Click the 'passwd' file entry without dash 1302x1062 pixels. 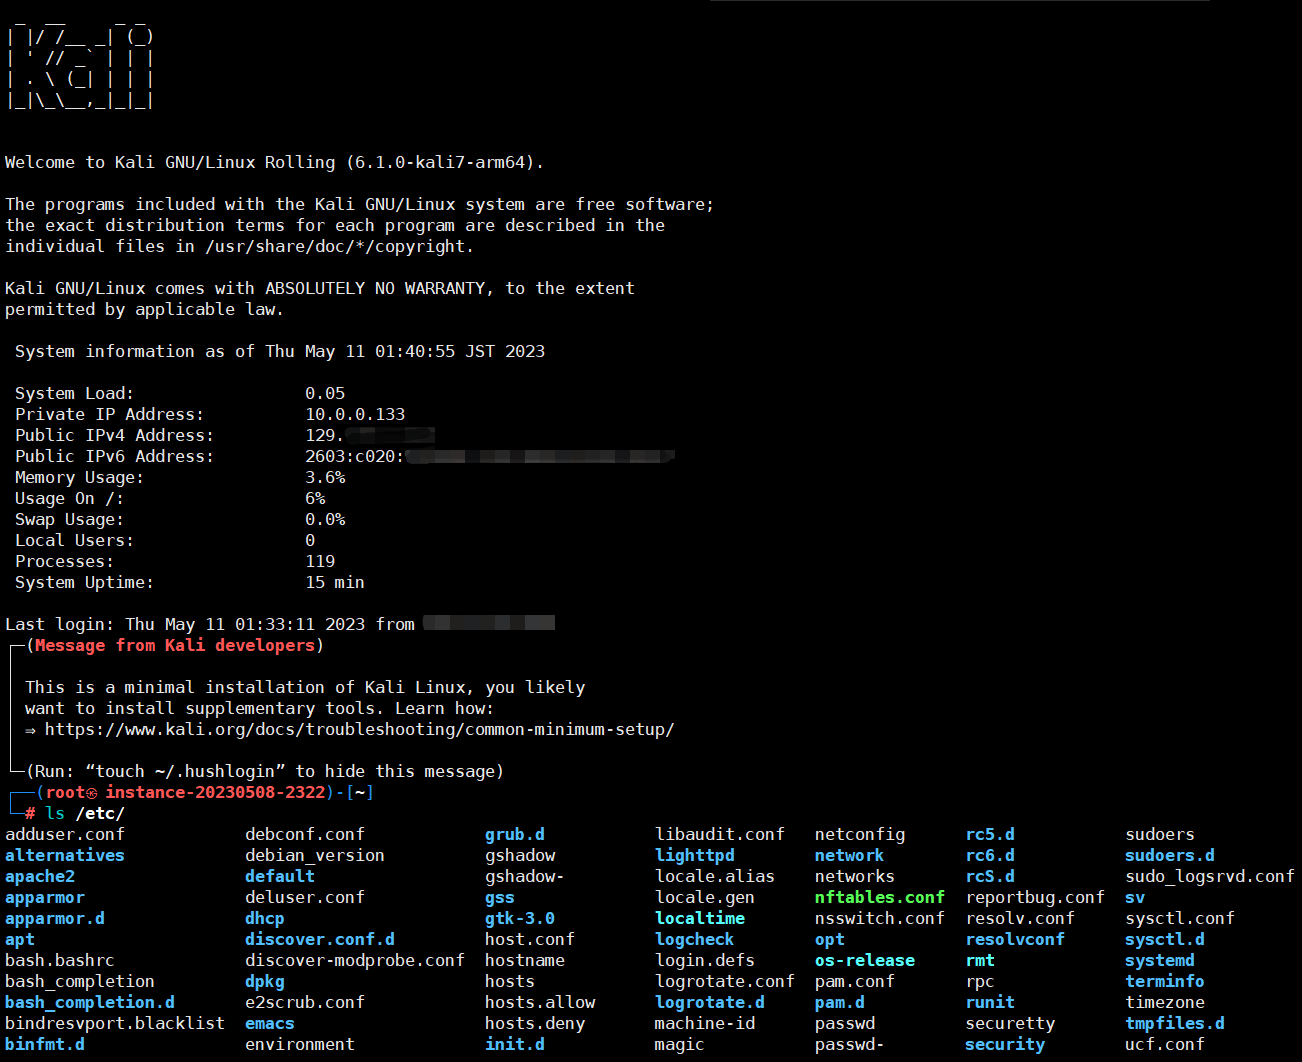[x=845, y=1023]
